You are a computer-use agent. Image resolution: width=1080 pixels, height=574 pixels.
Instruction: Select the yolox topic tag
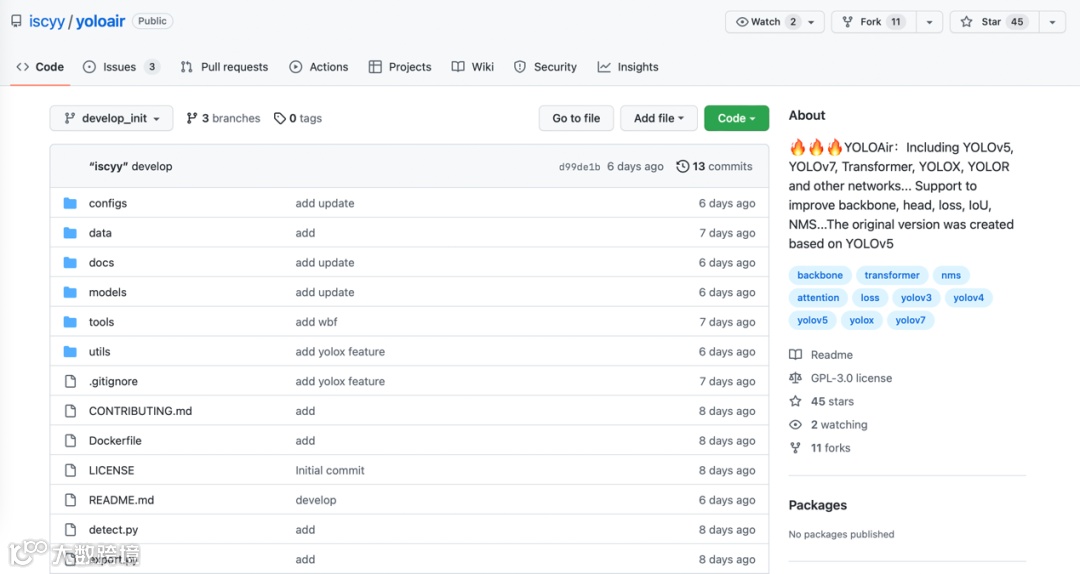pyautogui.click(x=861, y=320)
